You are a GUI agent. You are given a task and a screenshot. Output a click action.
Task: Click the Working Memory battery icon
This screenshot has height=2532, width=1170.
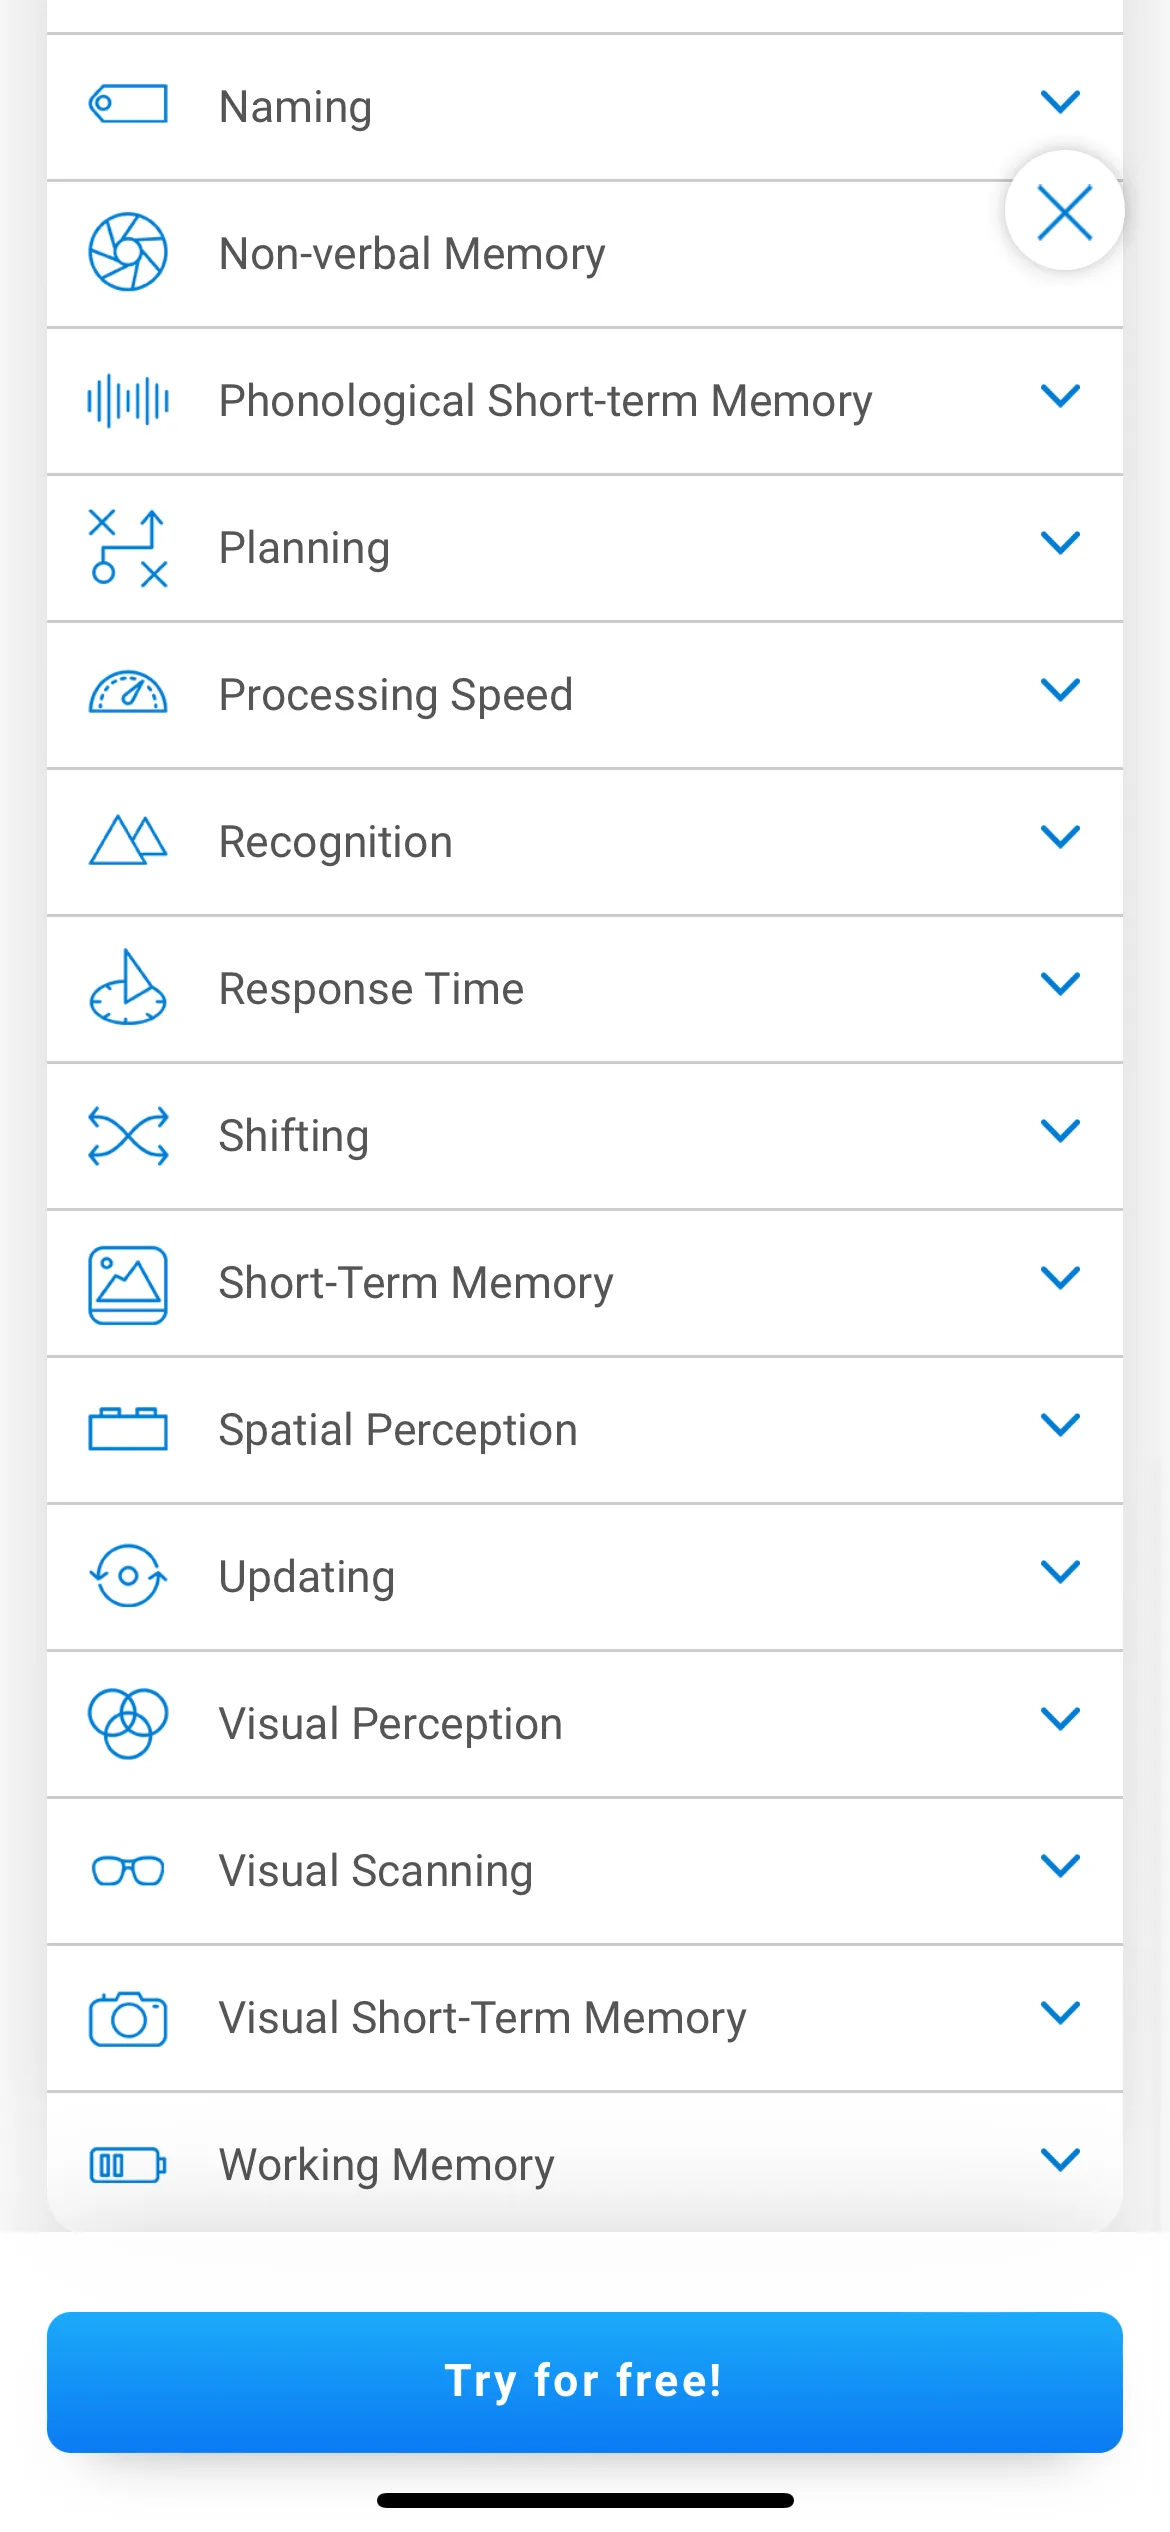click(128, 2165)
